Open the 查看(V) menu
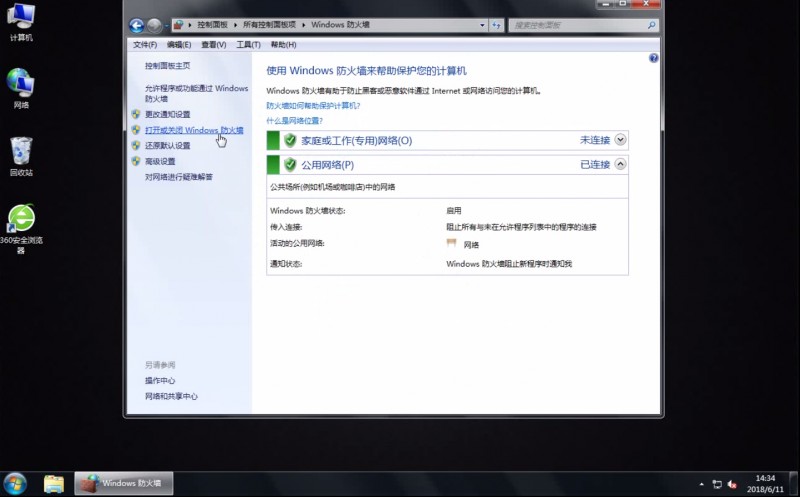The image size is (800, 497). click(x=213, y=45)
